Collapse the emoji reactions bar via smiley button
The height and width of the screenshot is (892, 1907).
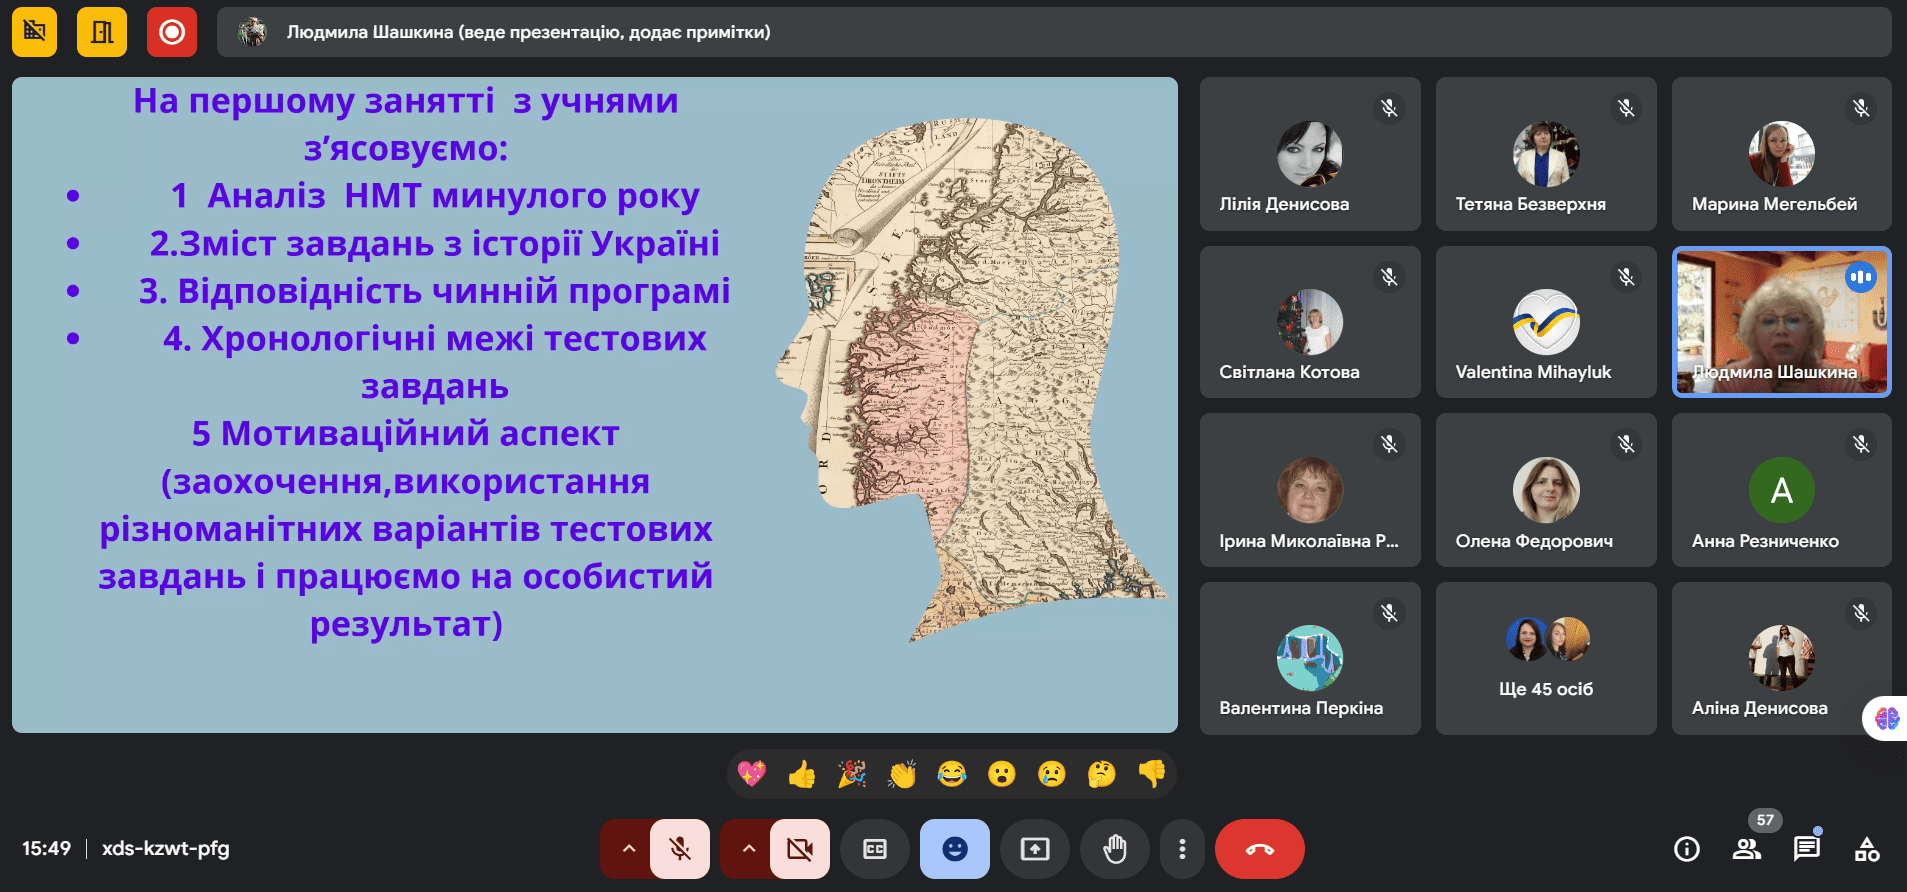(955, 849)
